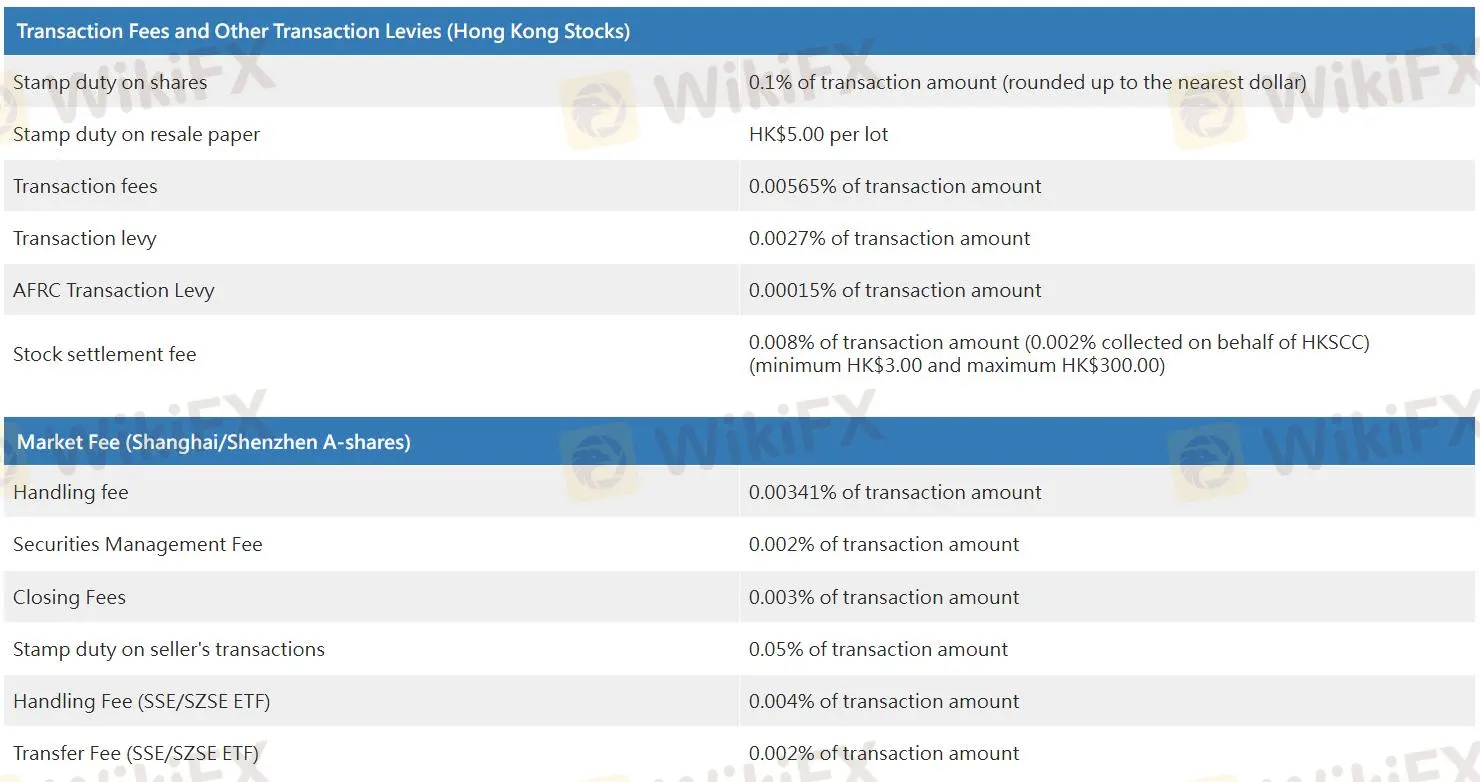This screenshot has height=782, width=1480.
Task: Click the 0.0027% of transaction amount value
Action: click(889, 238)
